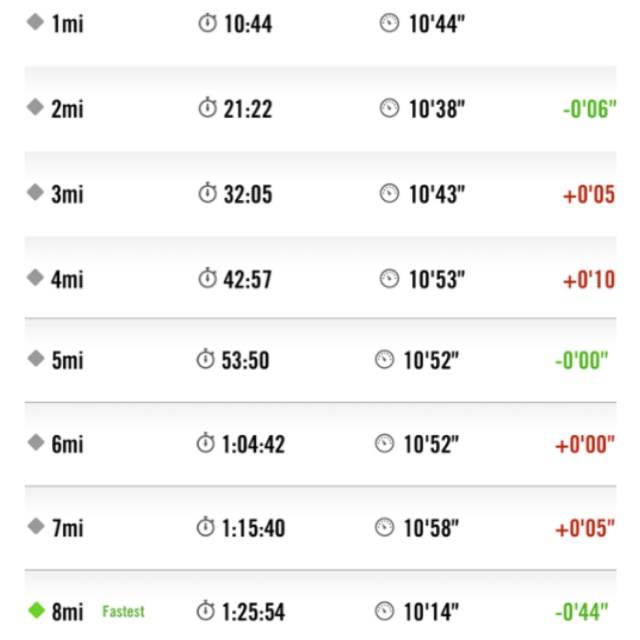Click the 5mi split label
This screenshot has width=640, height=640.
67,361
